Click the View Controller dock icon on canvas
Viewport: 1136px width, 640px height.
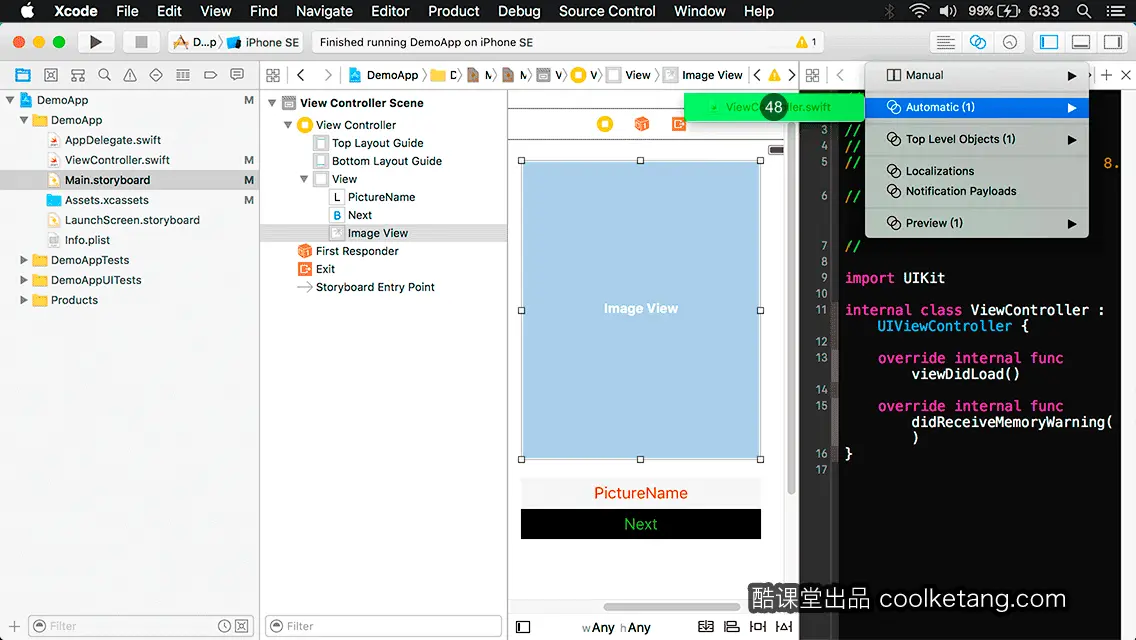tap(605, 124)
